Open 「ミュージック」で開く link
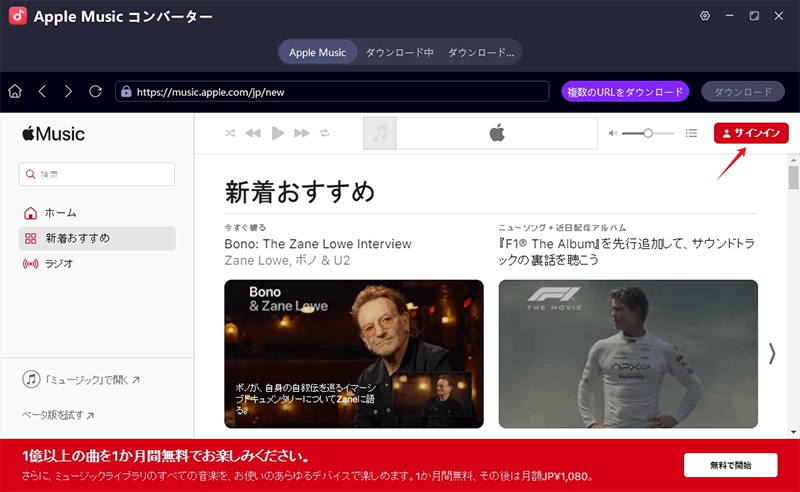This screenshot has width=800, height=492. [x=92, y=380]
